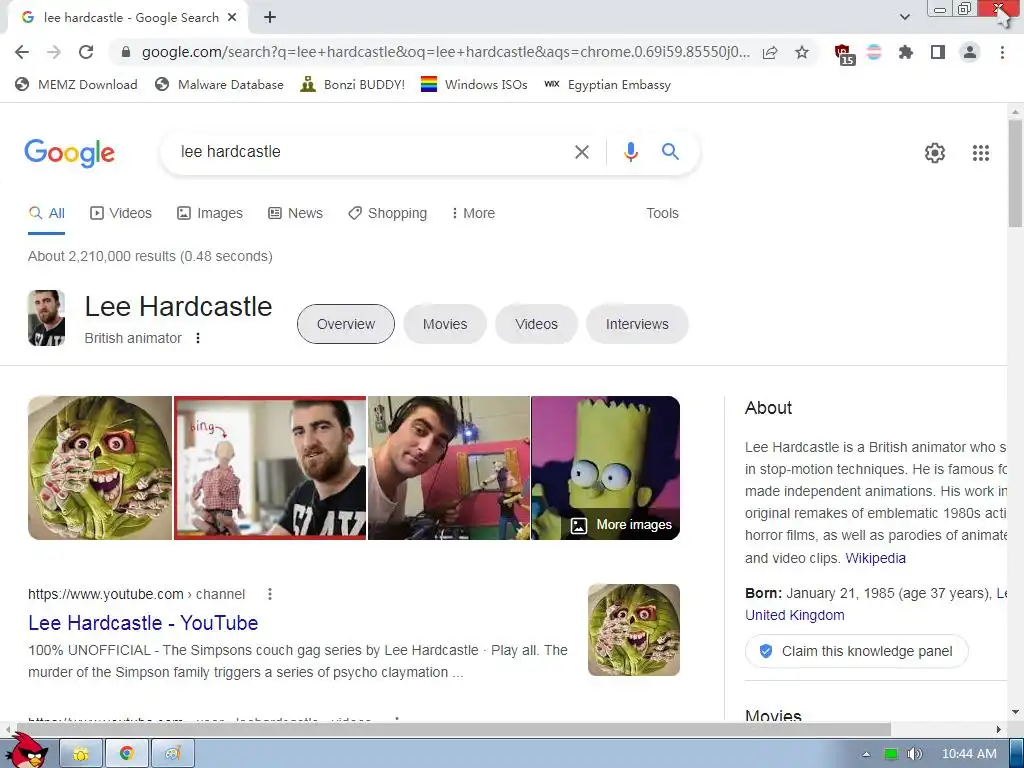Viewport: 1024px width, 768px height.
Task: Open the search Tools options
Action: (662, 214)
